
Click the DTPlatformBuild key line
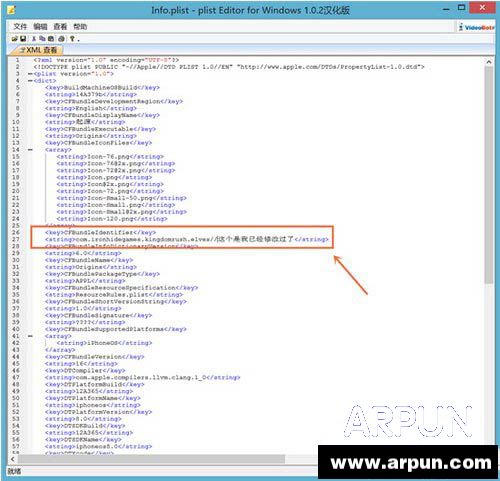95,384
